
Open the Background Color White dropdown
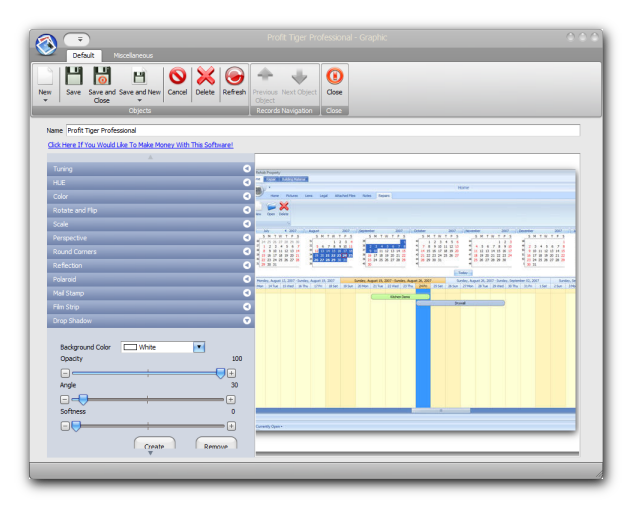click(x=199, y=347)
